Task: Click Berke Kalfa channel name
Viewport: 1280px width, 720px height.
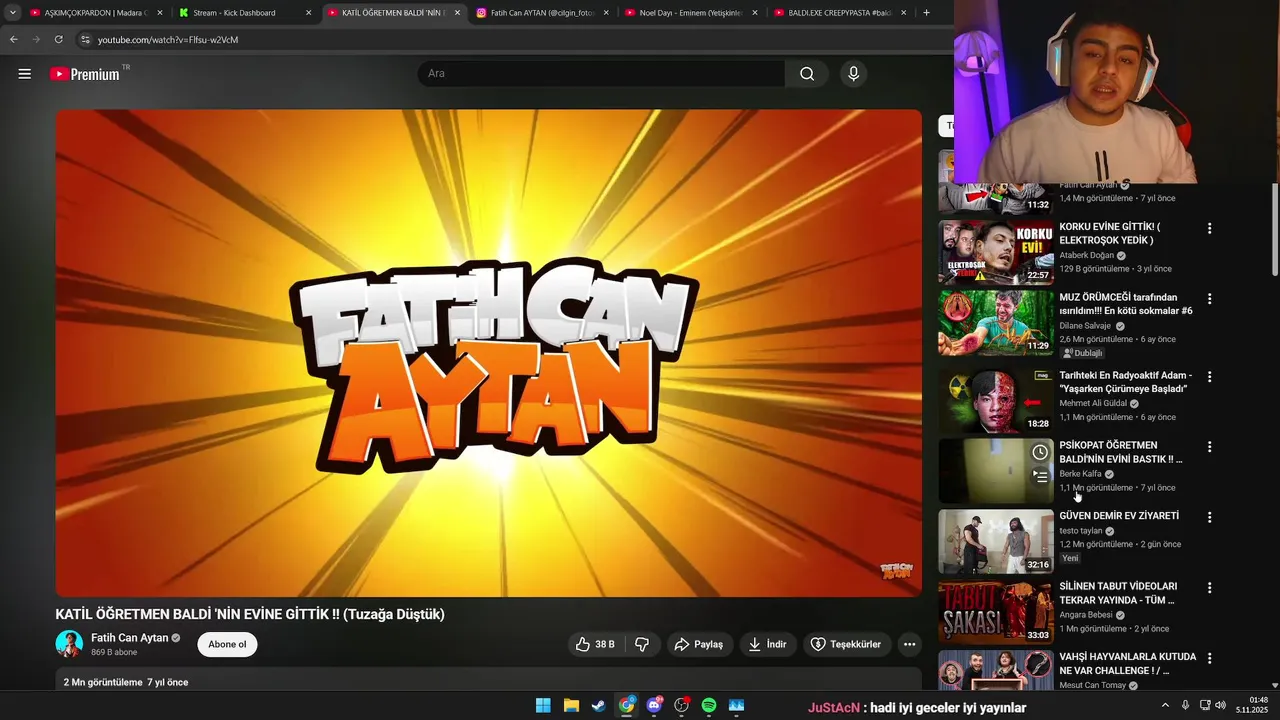Action: [x=1080, y=474]
